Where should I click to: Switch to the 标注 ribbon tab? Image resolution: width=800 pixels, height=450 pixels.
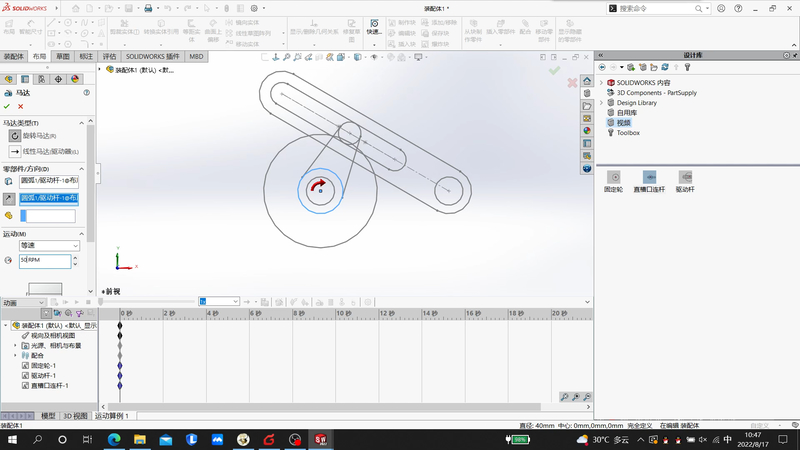86,57
